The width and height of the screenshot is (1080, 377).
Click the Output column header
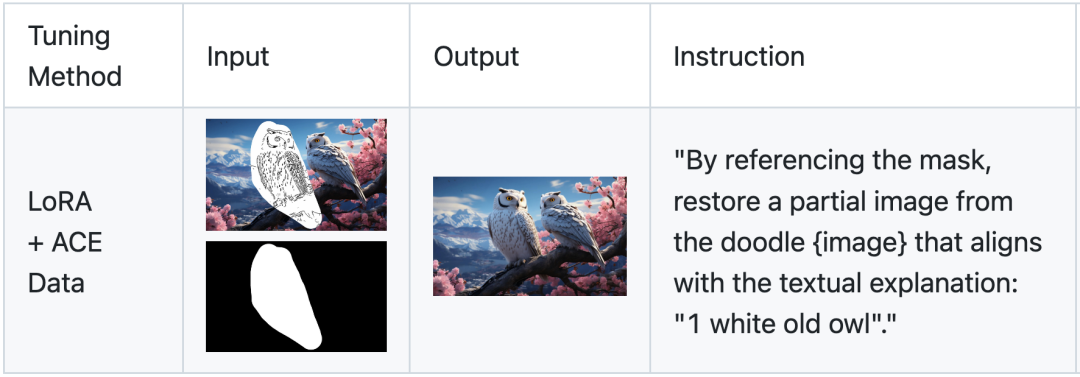click(476, 57)
